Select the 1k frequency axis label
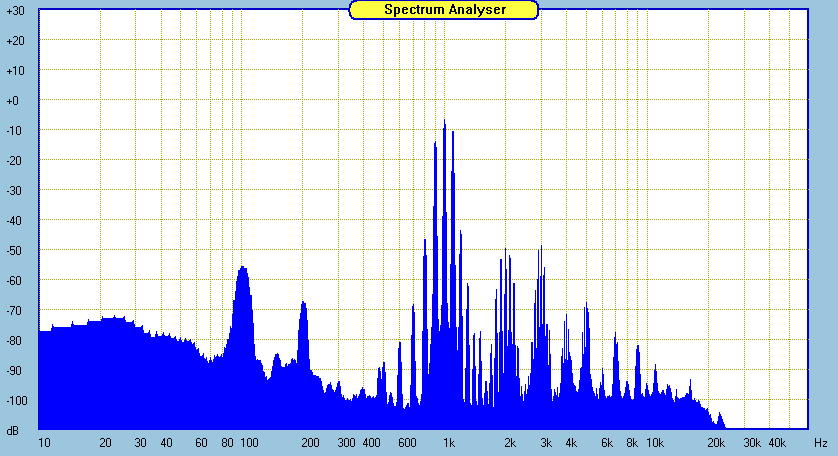The image size is (838, 456). click(x=449, y=442)
